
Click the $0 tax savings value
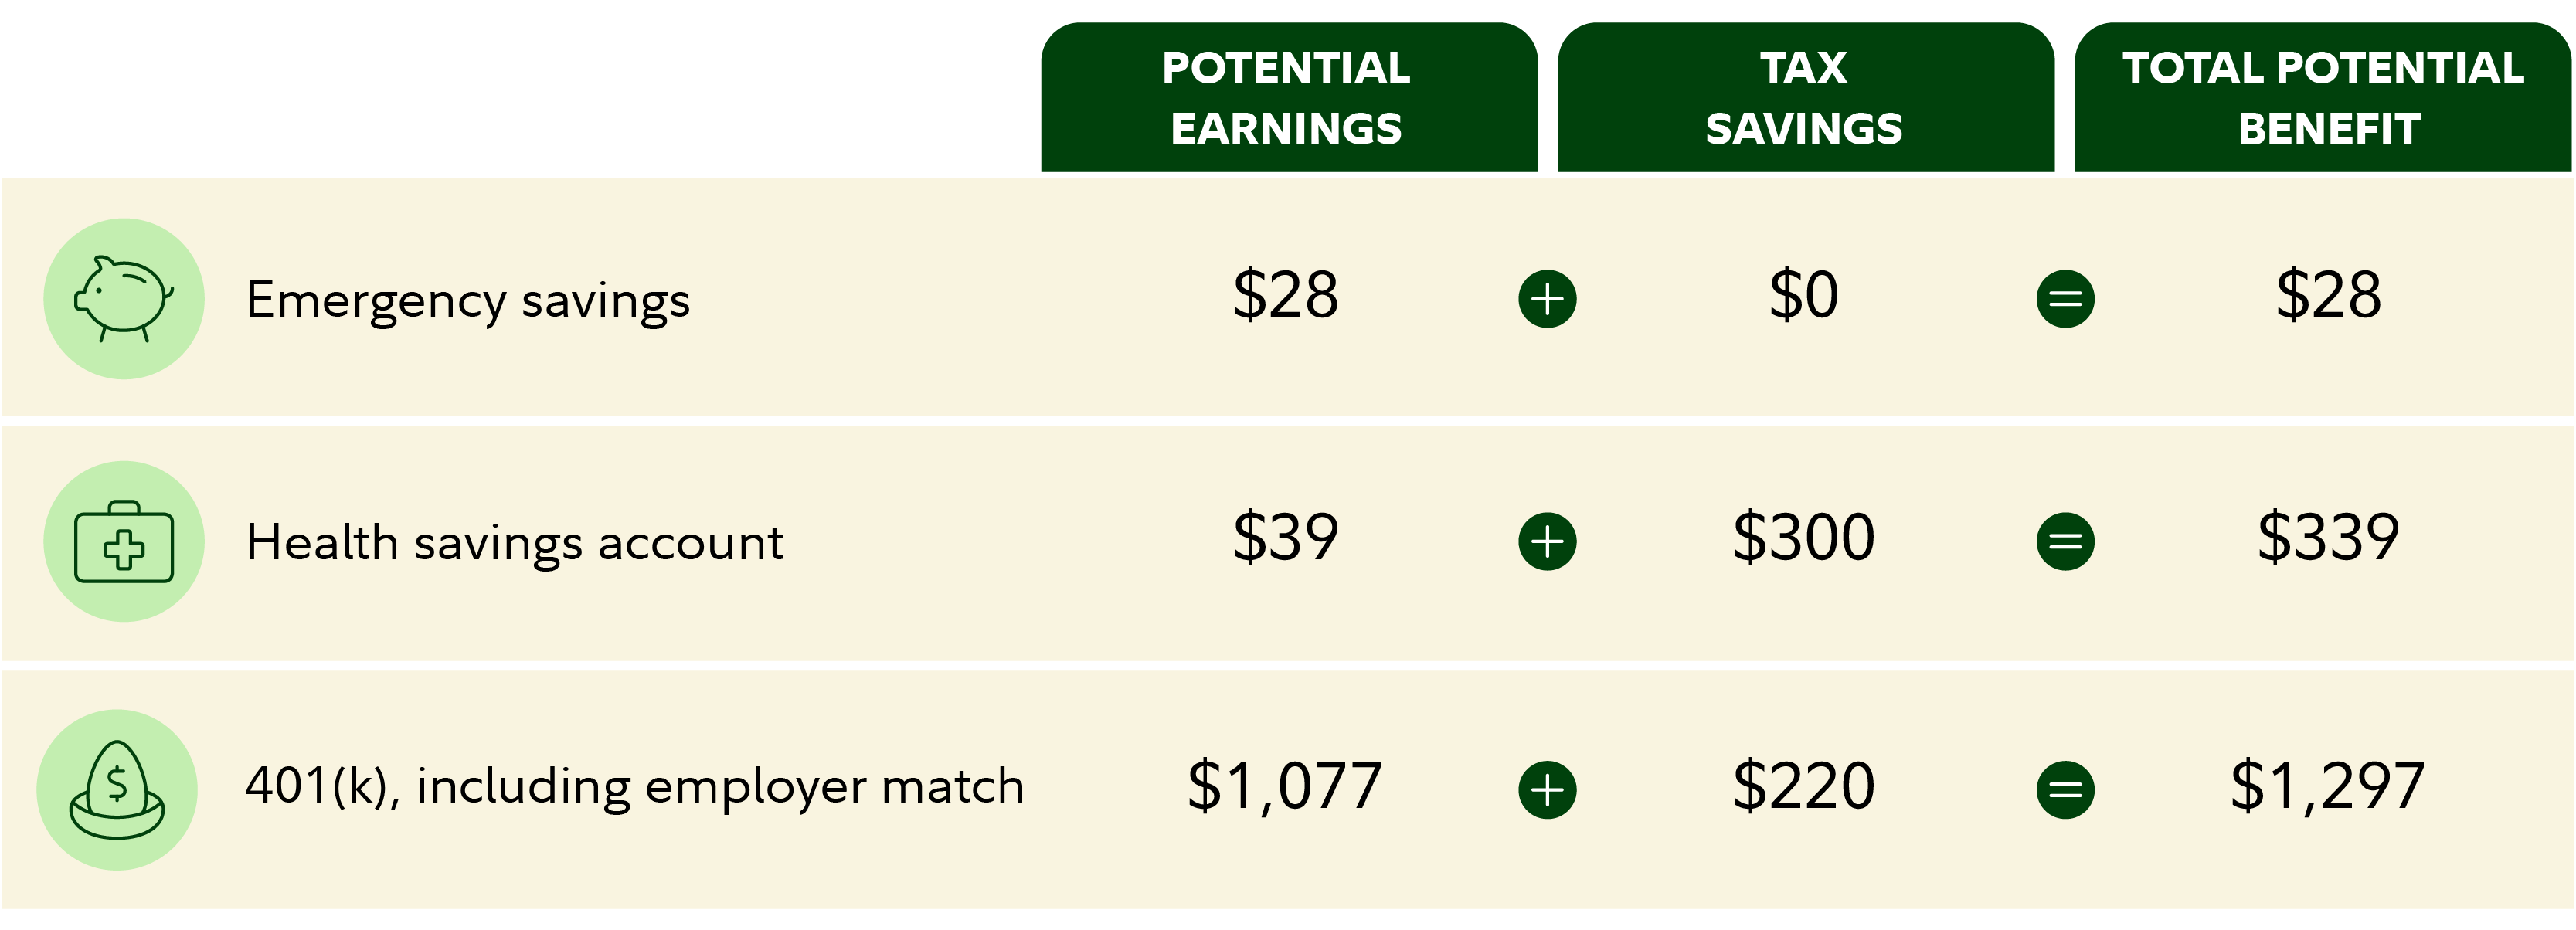pyautogui.click(x=1804, y=295)
